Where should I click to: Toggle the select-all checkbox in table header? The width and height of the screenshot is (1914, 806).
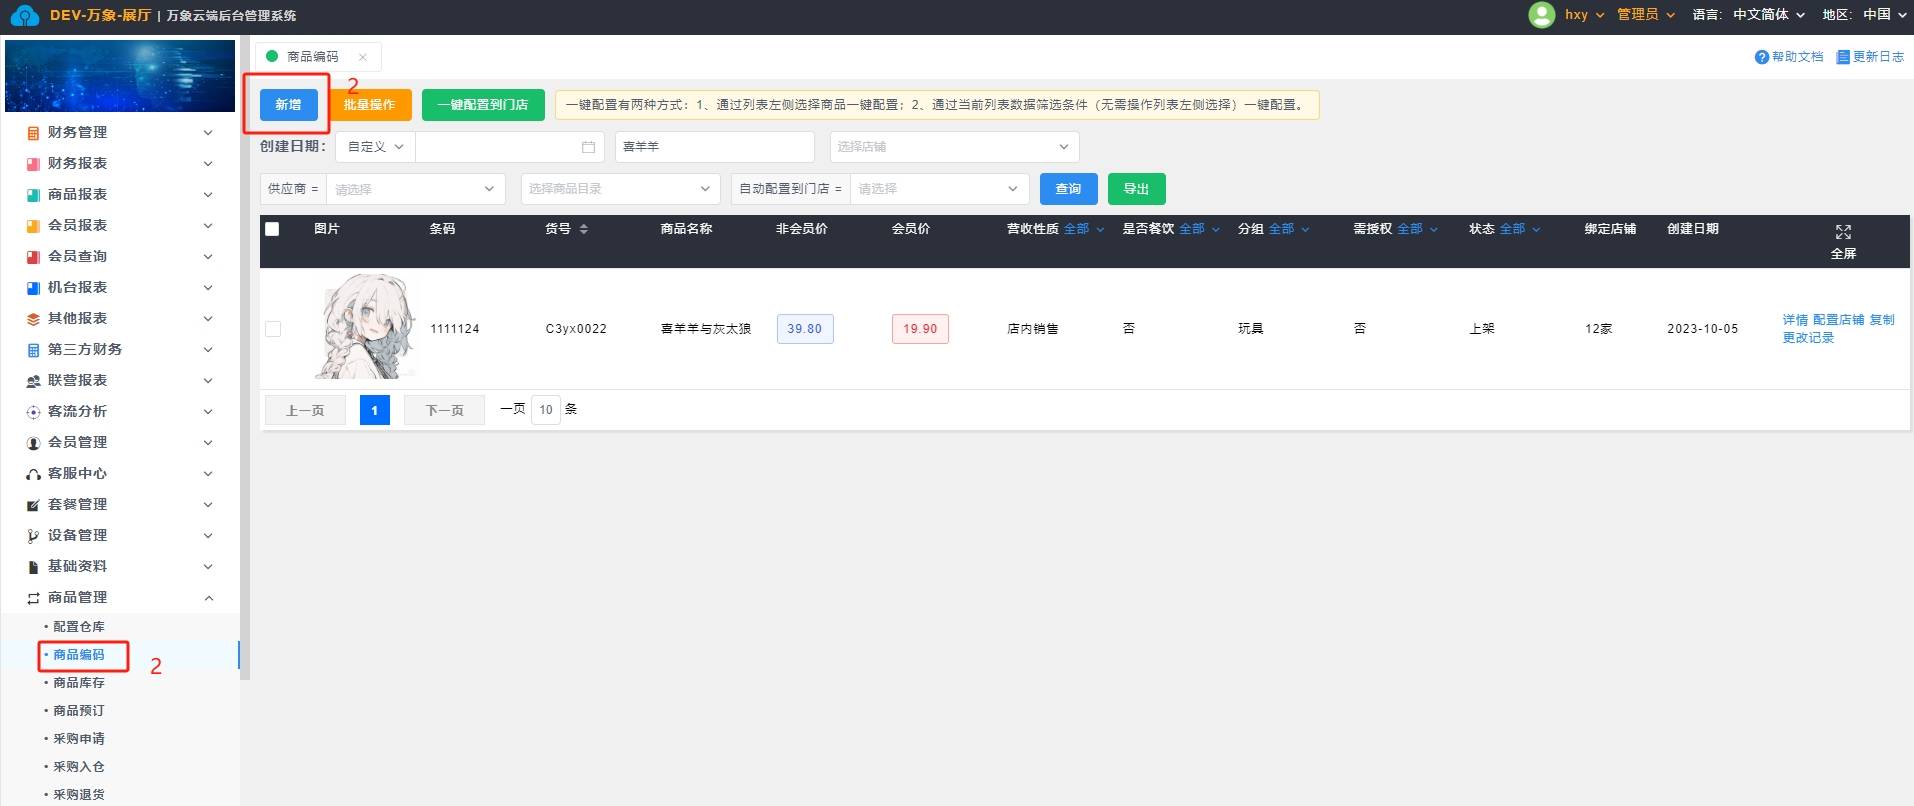[272, 229]
